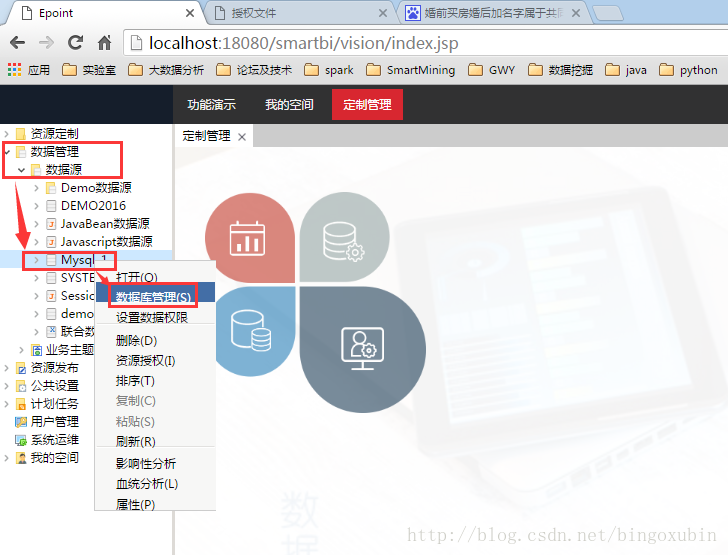Click the blue database petal icon
The height and width of the screenshot is (555, 728).
coord(252,331)
